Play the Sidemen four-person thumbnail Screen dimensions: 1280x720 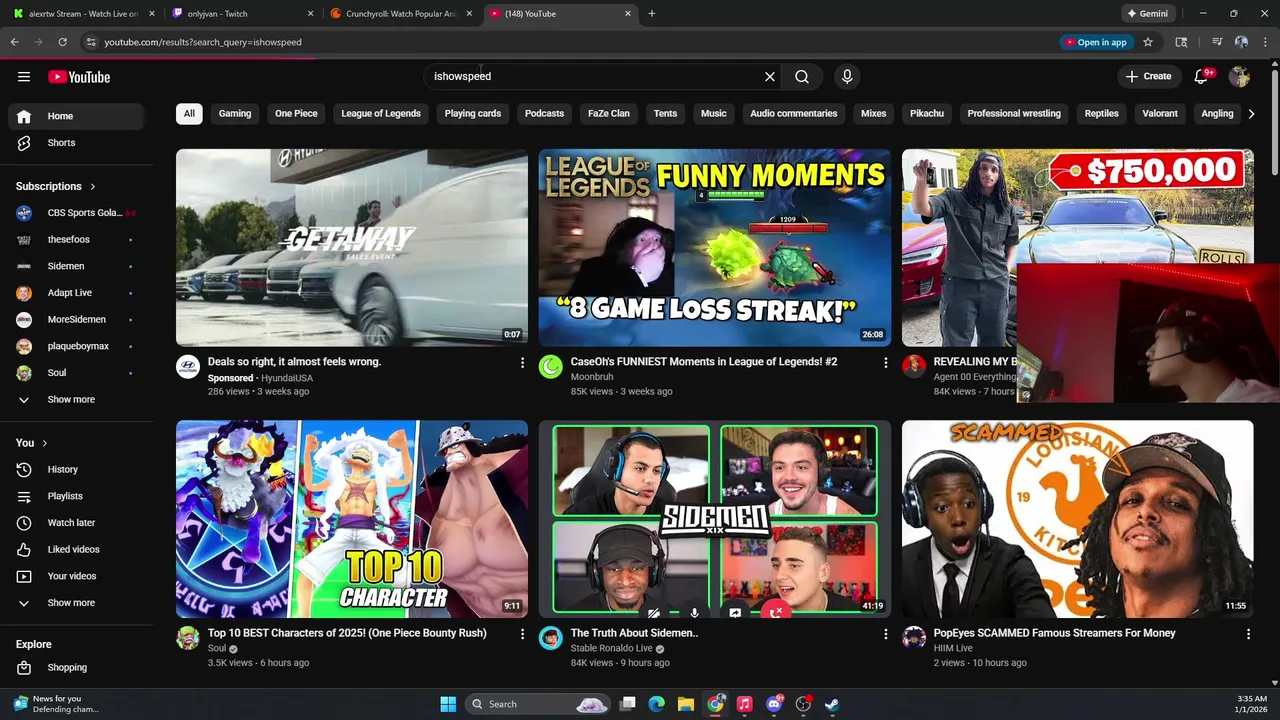[715, 519]
